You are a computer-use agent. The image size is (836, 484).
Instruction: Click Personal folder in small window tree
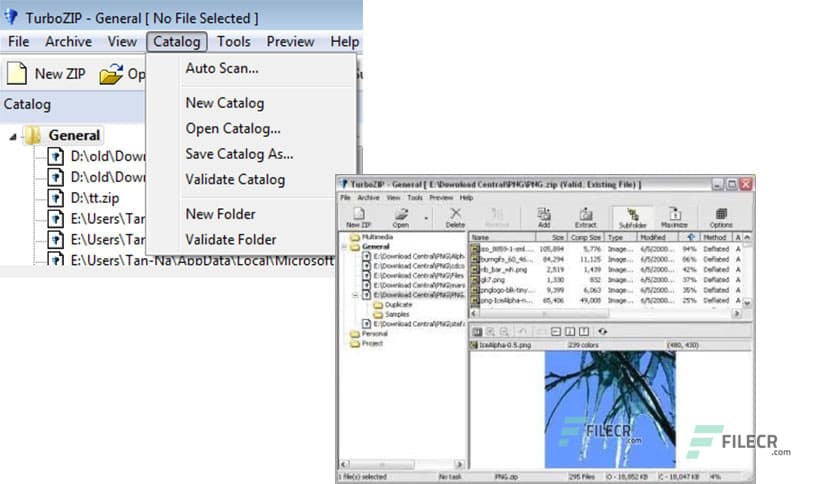tap(369, 334)
